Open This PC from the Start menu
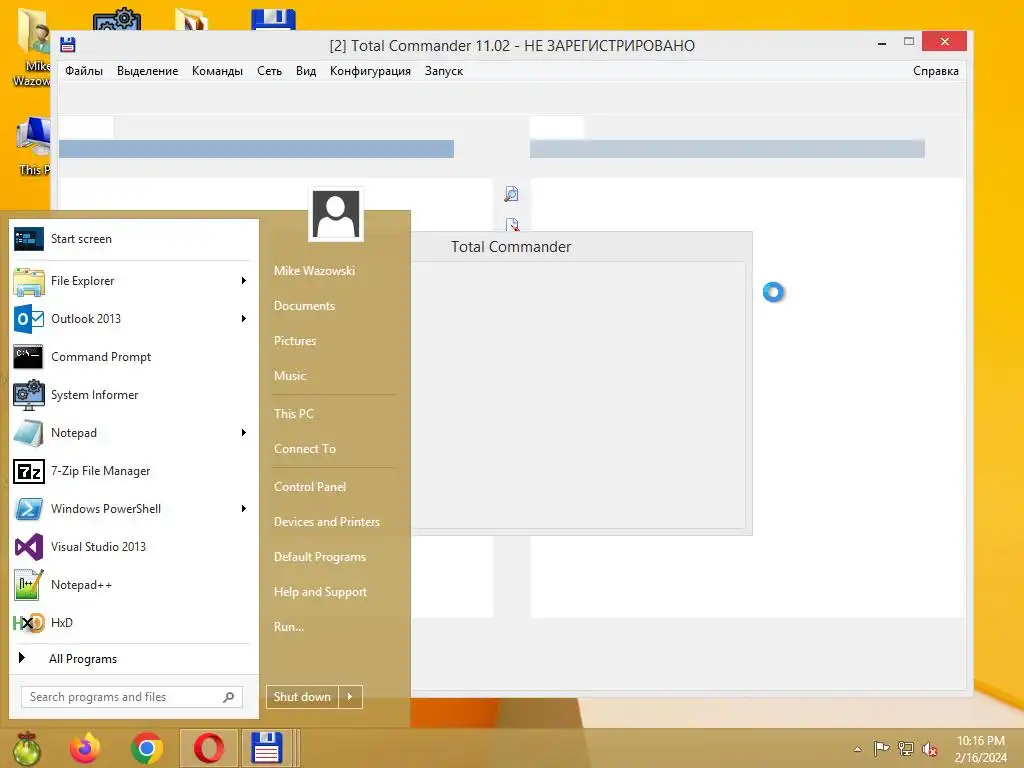 (x=294, y=413)
